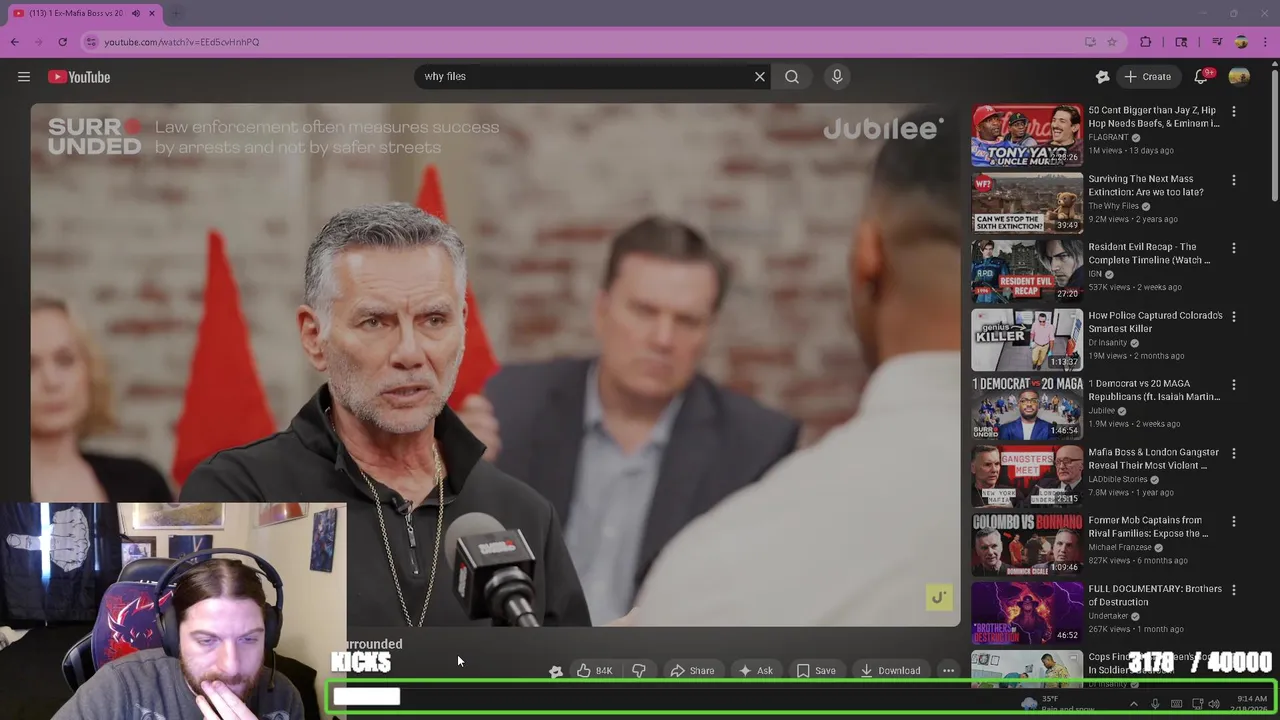Visit the LADbible Stories channel link

coord(1118,479)
